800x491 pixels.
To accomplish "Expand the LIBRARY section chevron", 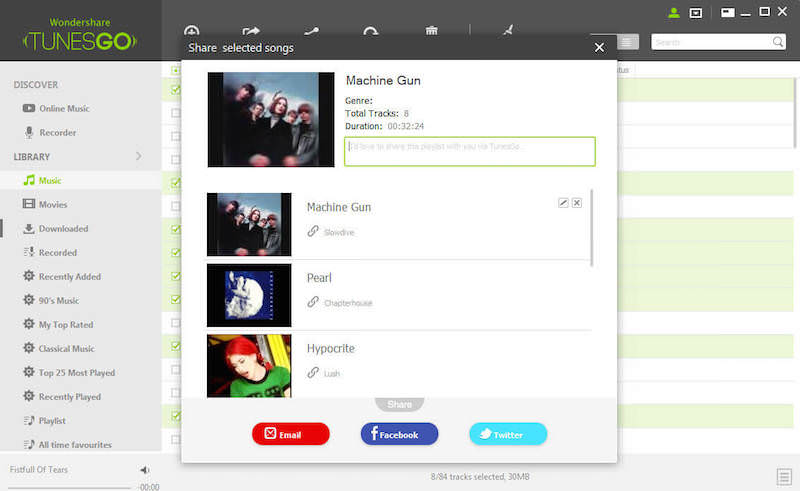I will click(139, 156).
